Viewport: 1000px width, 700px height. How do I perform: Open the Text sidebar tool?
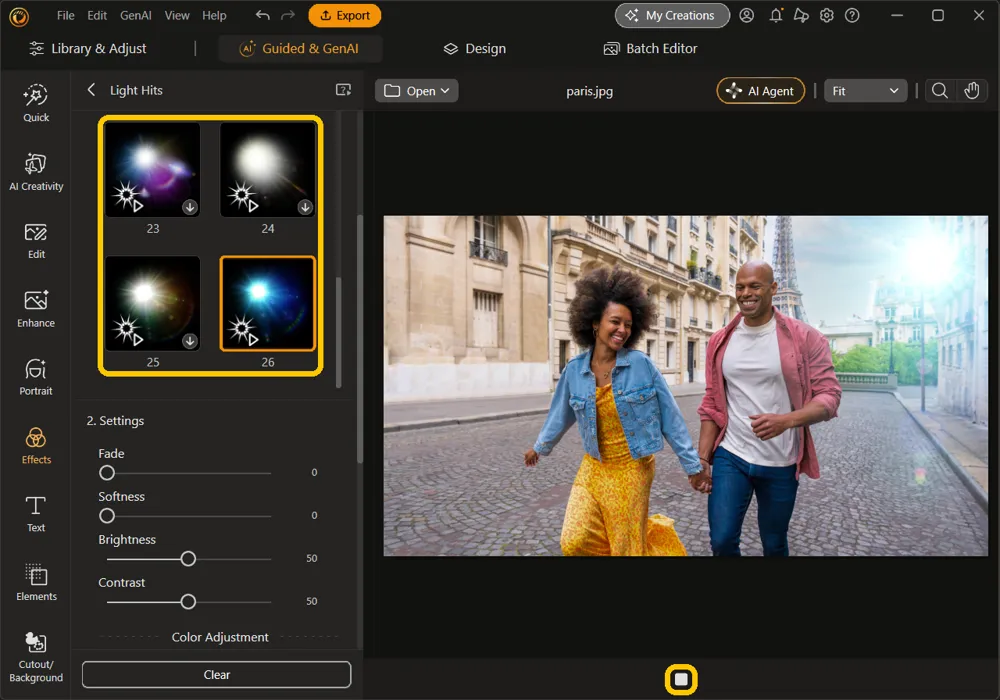[x=36, y=514]
